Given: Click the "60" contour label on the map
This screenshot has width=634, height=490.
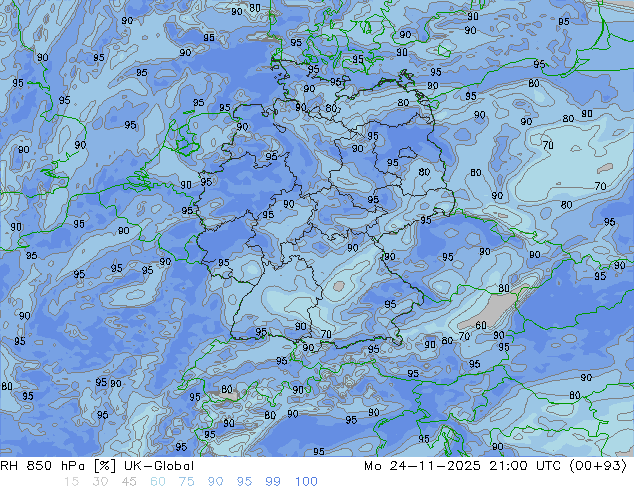Looking at the screenshot, I should click(481, 325).
